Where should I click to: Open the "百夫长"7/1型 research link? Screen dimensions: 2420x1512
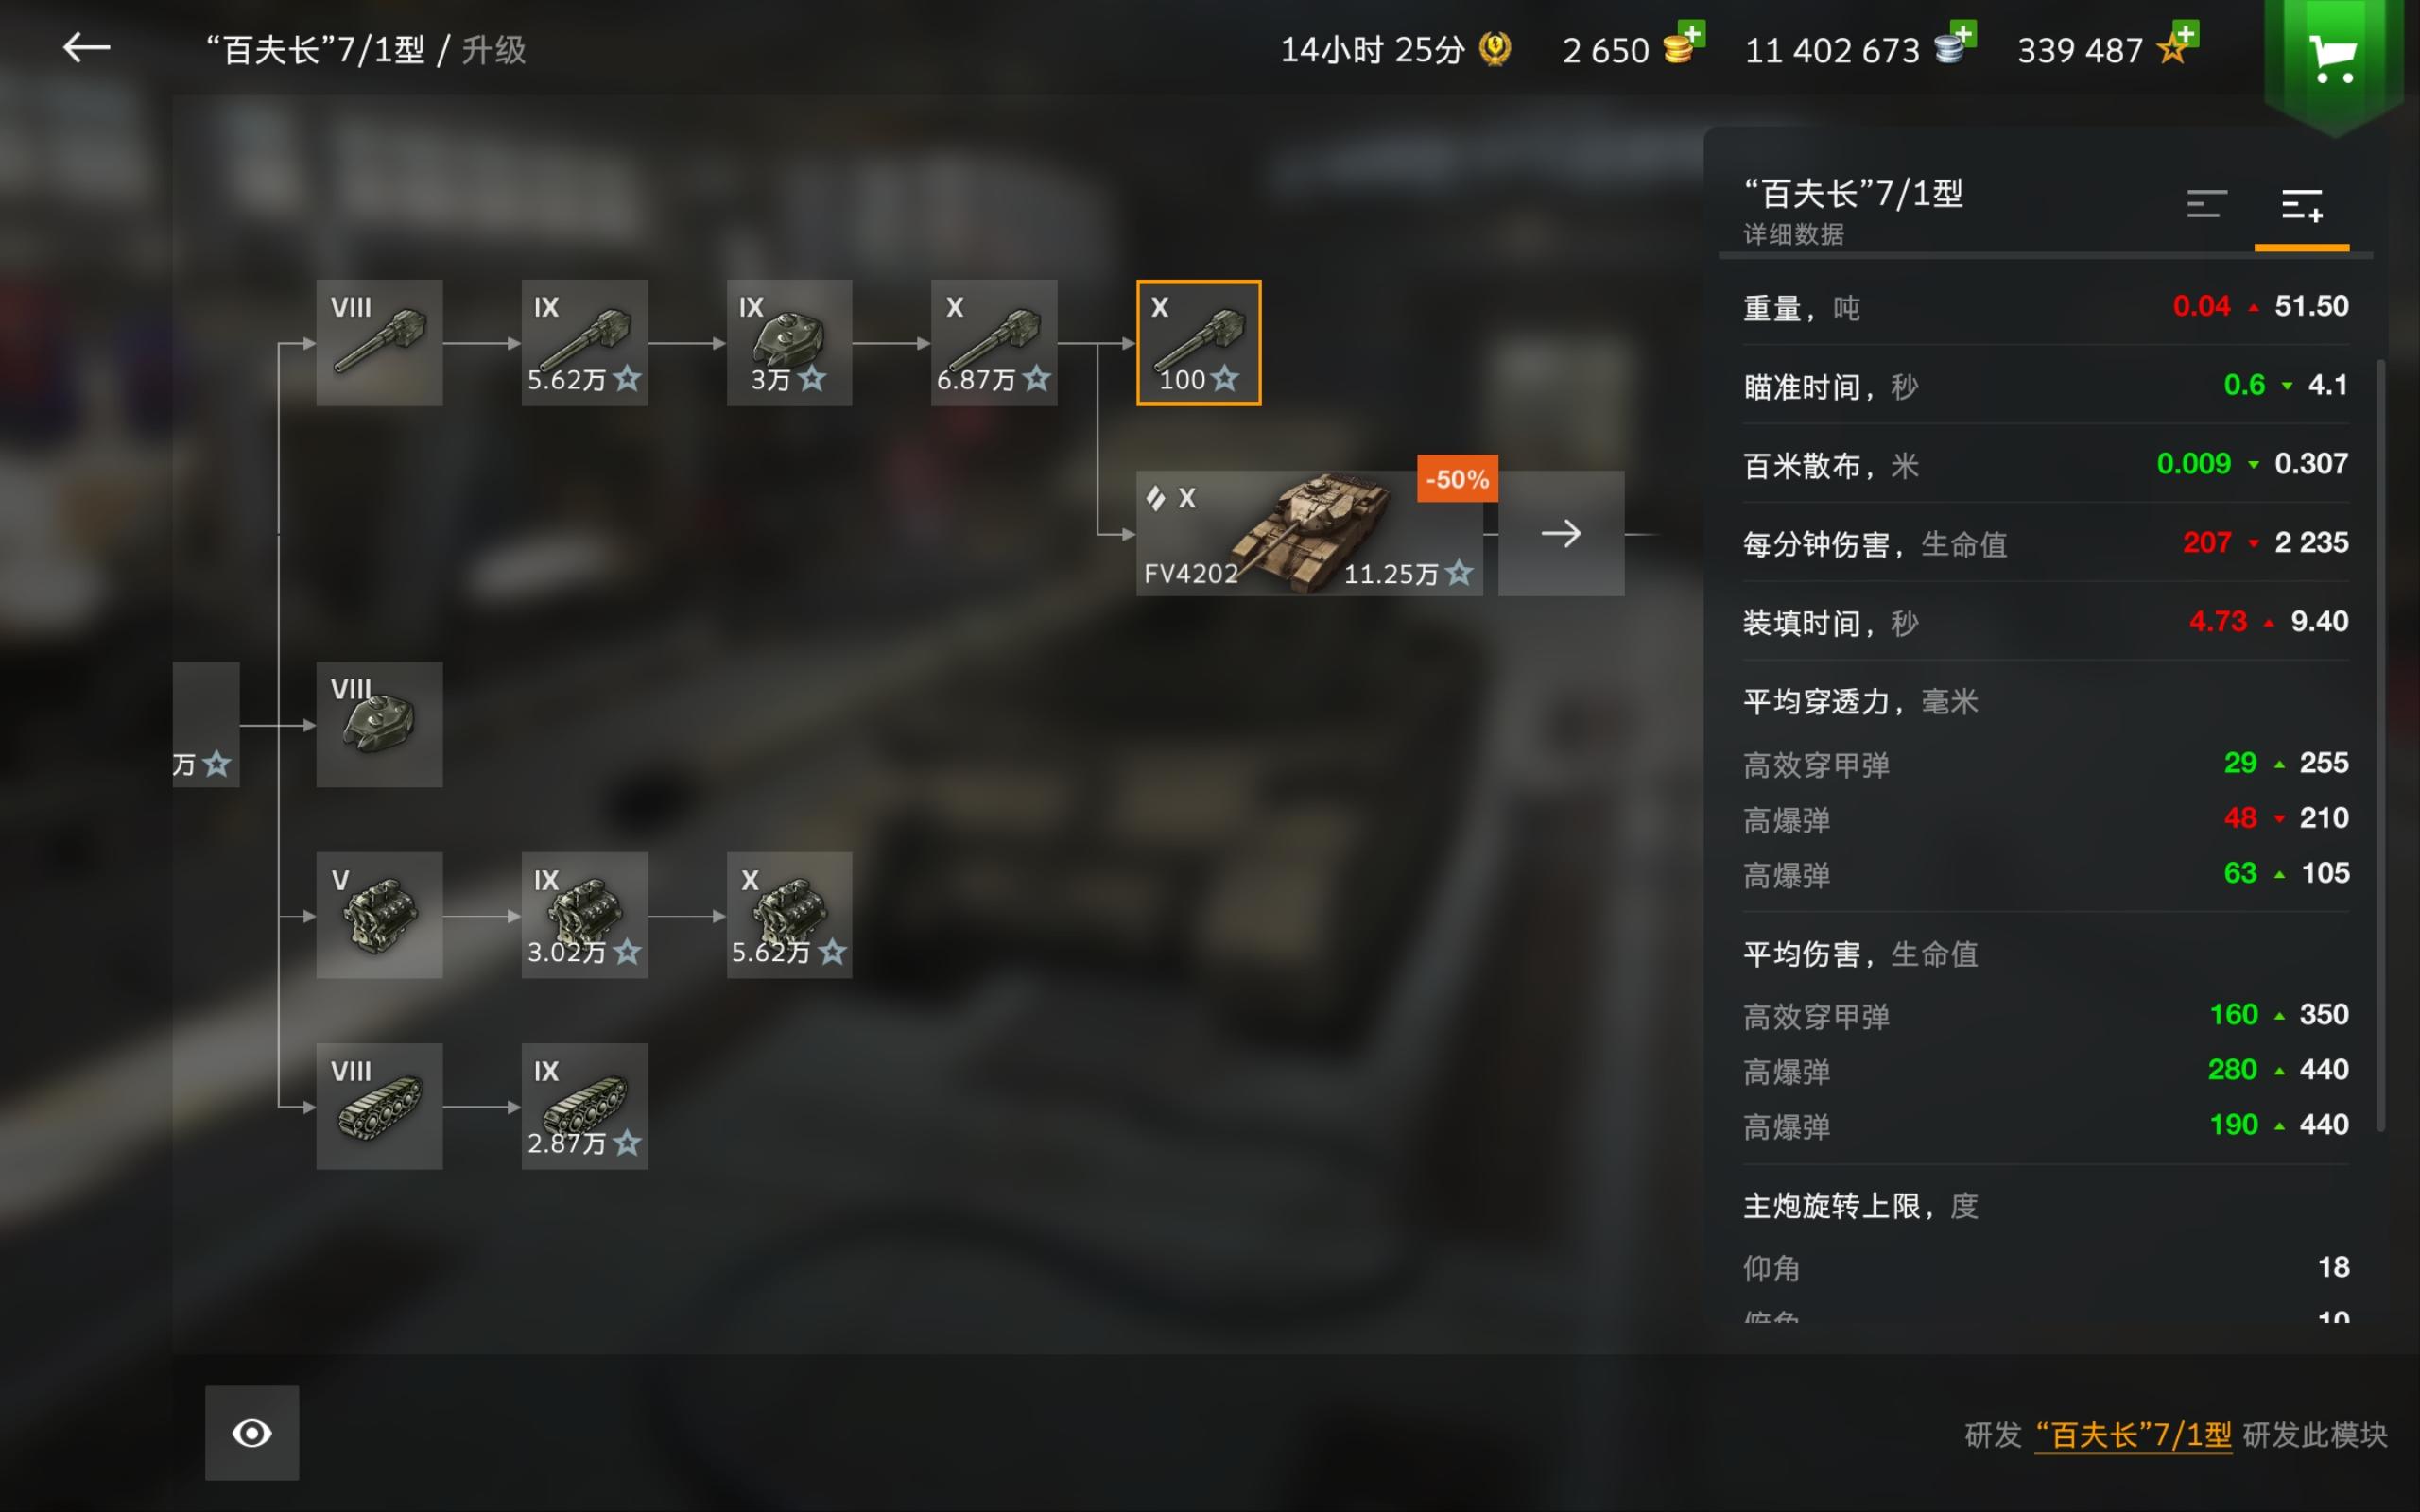[2133, 1435]
